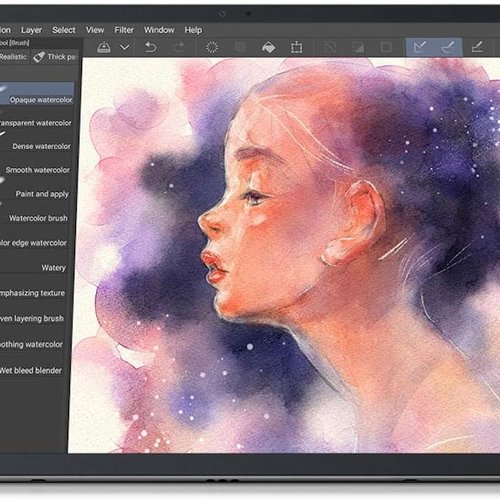This screenshot has width=500, height=500.
Task: Select the Scale/Rotate transform icon
Action: click(x=296, y=47)
